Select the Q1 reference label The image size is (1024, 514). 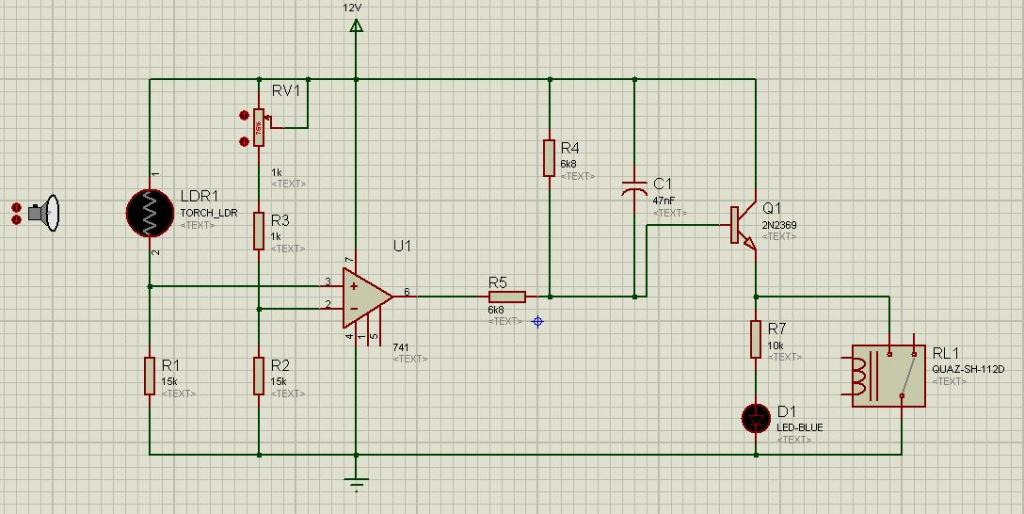[x=772, y=208]
